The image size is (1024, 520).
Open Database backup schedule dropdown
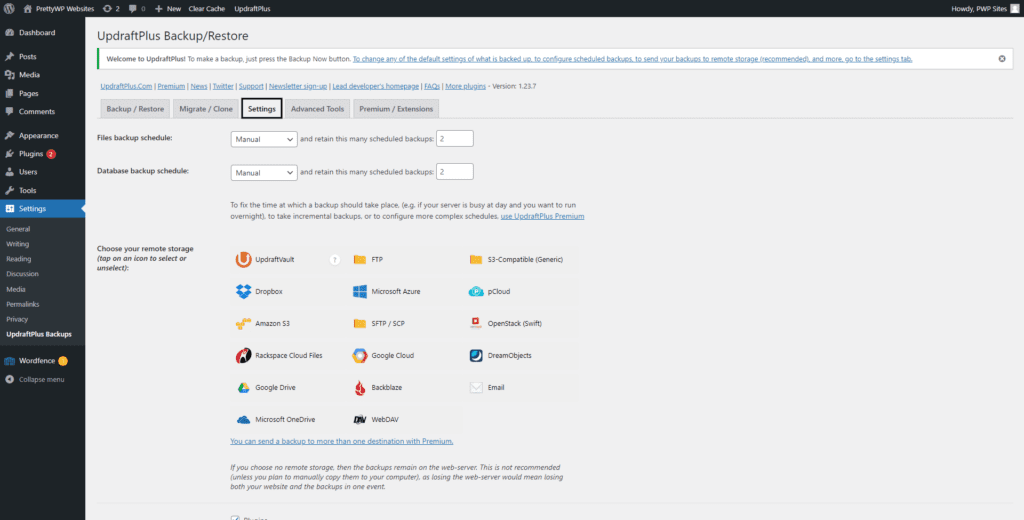click(x=264, y=172)
